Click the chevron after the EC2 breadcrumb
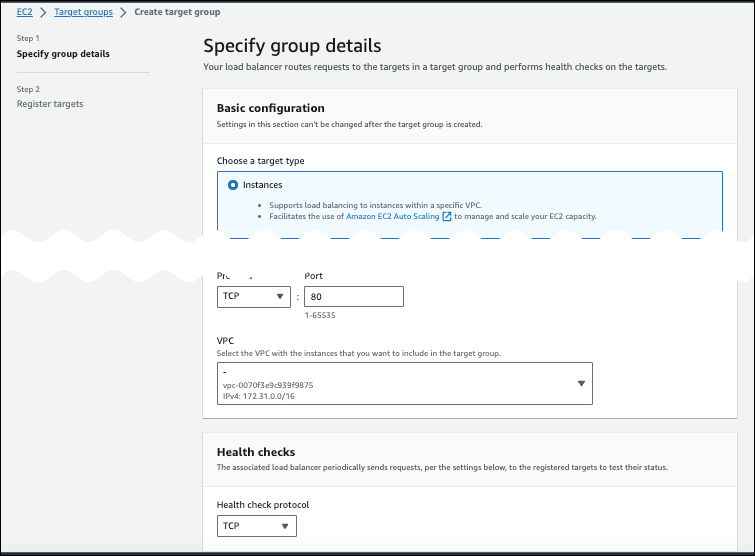This screenshot has width=755, height=556. pos(43,12)
